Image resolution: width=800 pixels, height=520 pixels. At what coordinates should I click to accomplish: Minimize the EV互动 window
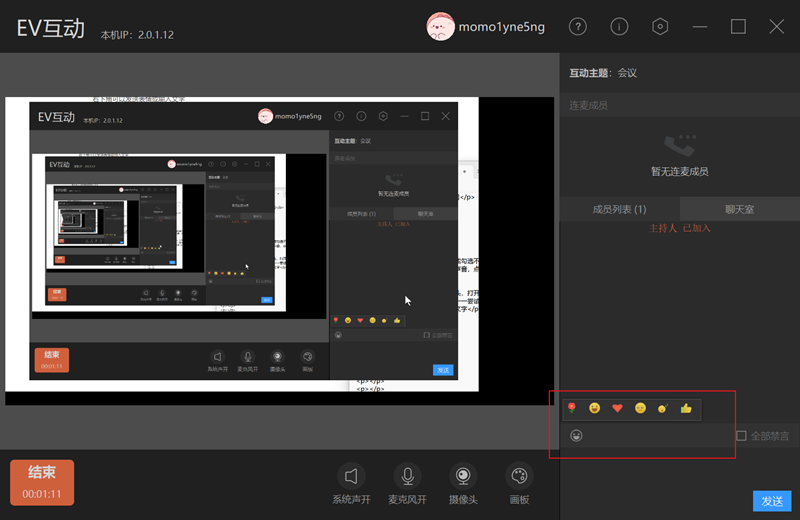coord(699,27)
